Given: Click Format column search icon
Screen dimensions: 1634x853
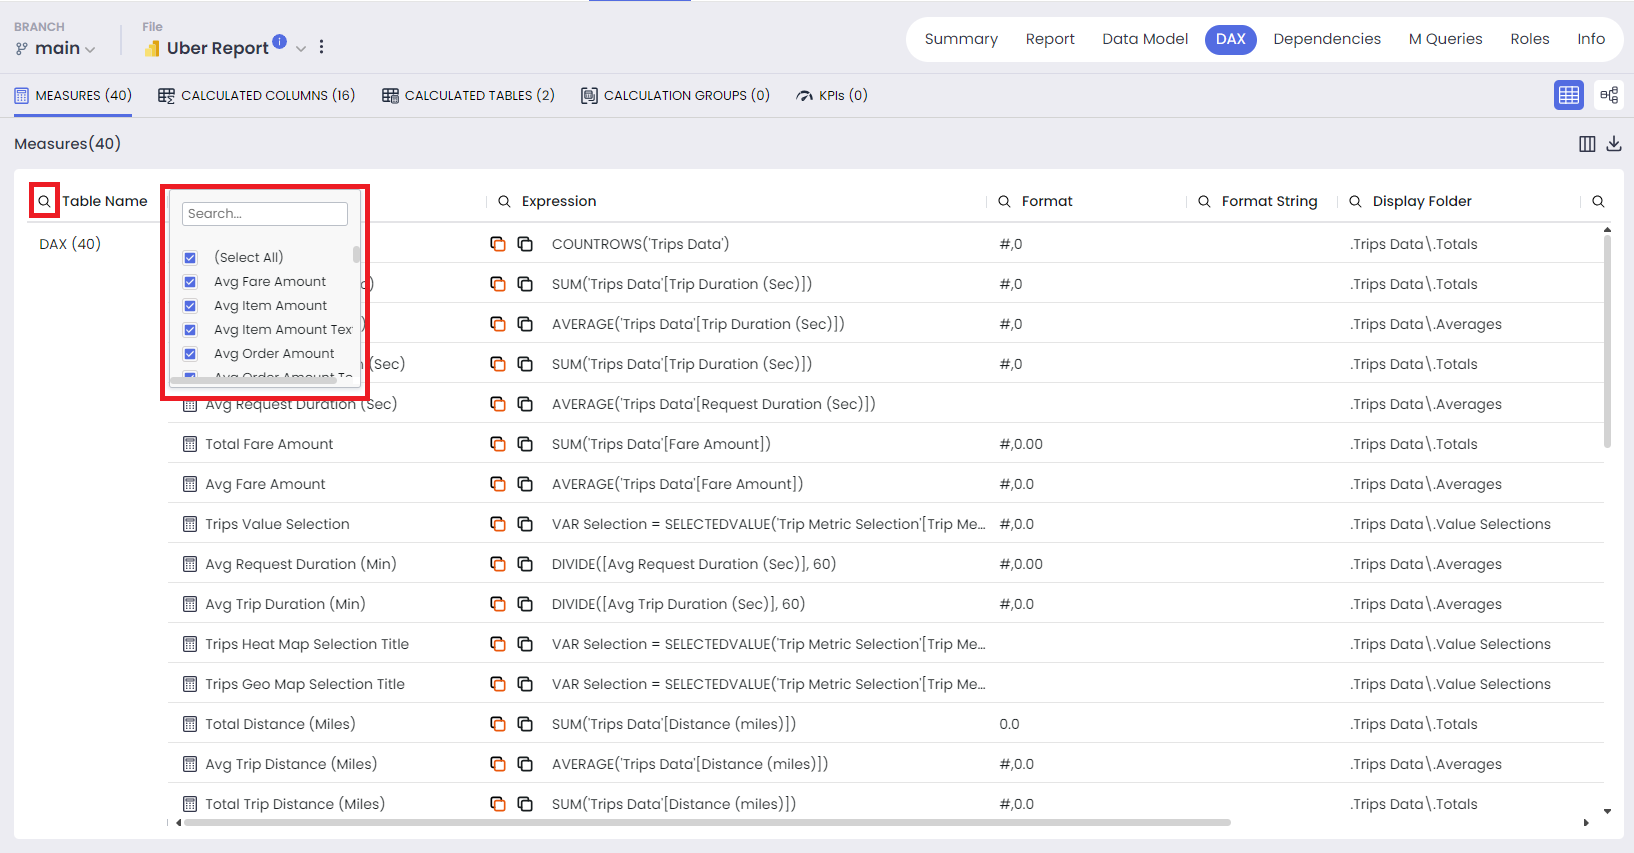Looking at the screenshot, I should pyautogui.click(x=1004, y=201).
